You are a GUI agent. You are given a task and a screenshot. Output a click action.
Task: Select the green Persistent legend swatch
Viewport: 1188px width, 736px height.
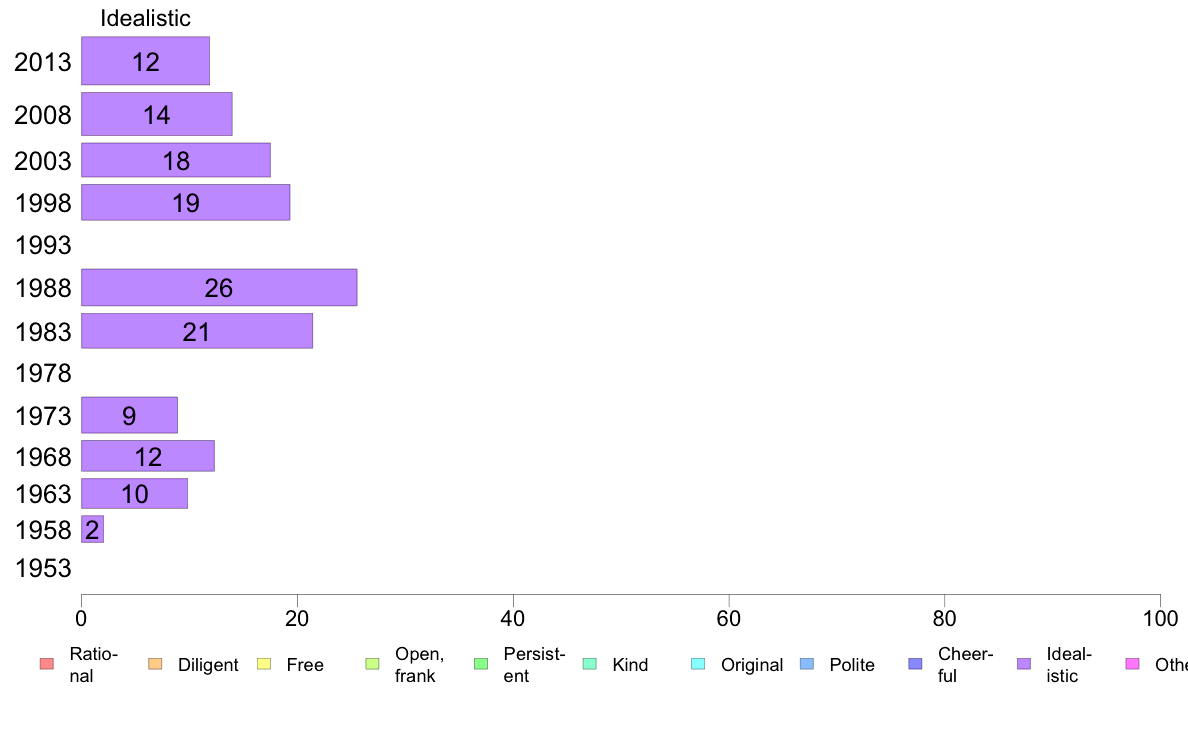481,664
